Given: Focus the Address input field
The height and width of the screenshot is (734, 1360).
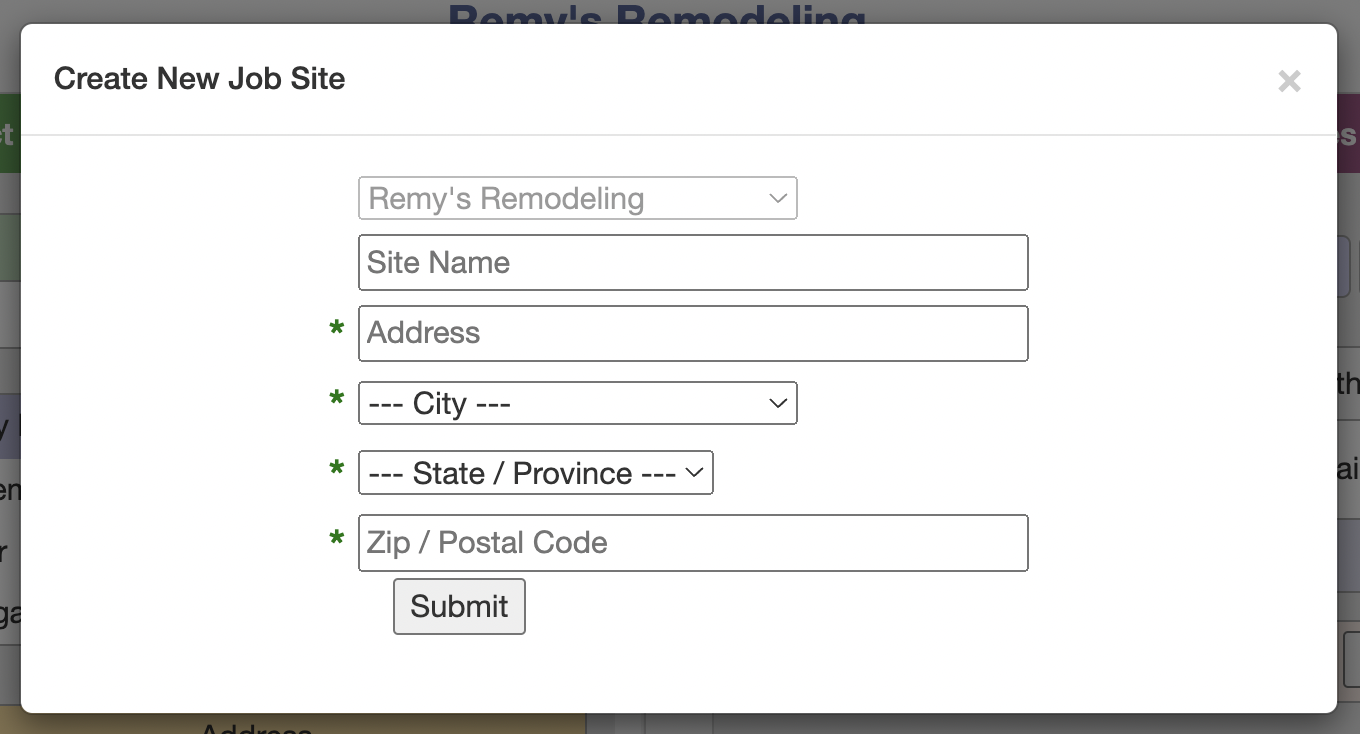Looking at the screenshot, I should tap(692, 333).
